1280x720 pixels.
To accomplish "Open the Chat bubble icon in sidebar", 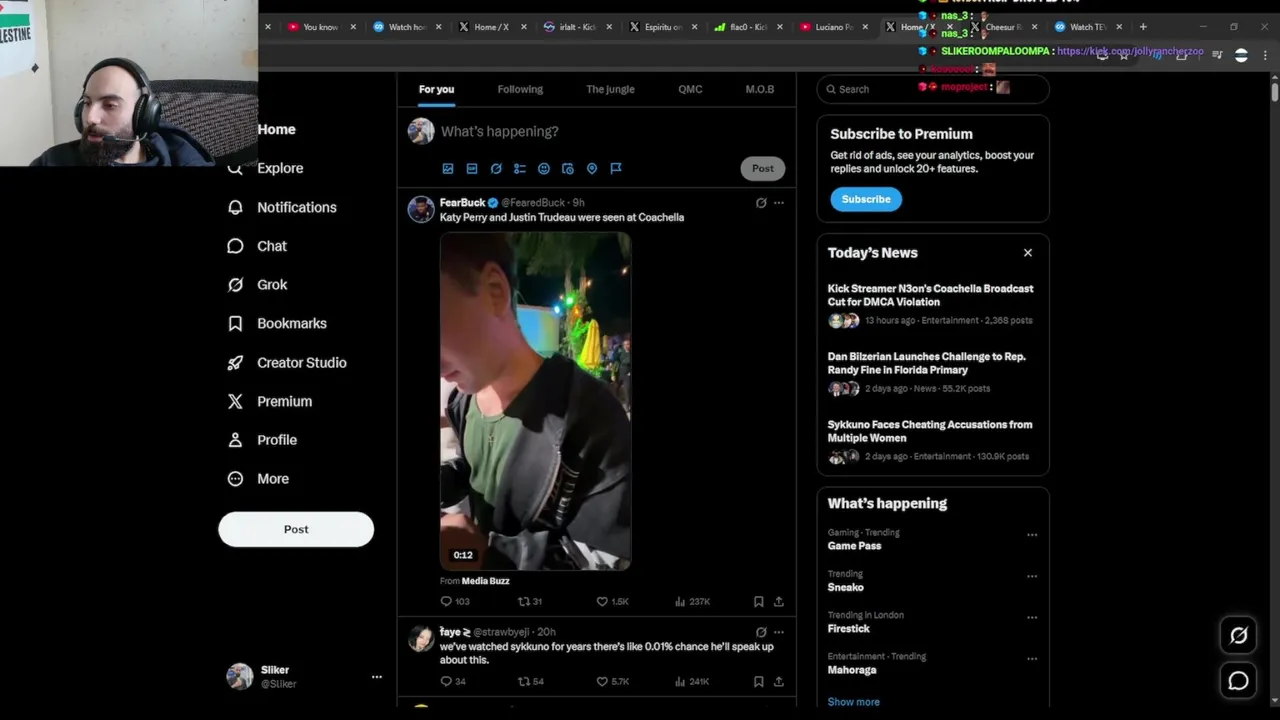I will click(235, 246).
